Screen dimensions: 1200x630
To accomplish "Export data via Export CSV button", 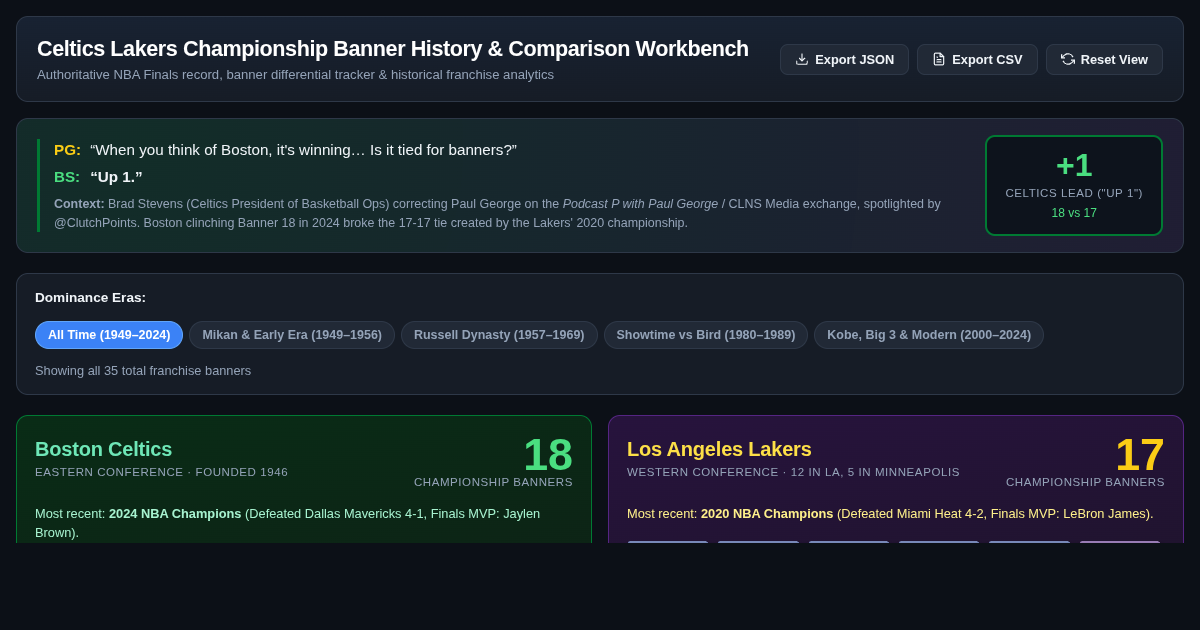I will pyautogui.click(x=977, y=59).
